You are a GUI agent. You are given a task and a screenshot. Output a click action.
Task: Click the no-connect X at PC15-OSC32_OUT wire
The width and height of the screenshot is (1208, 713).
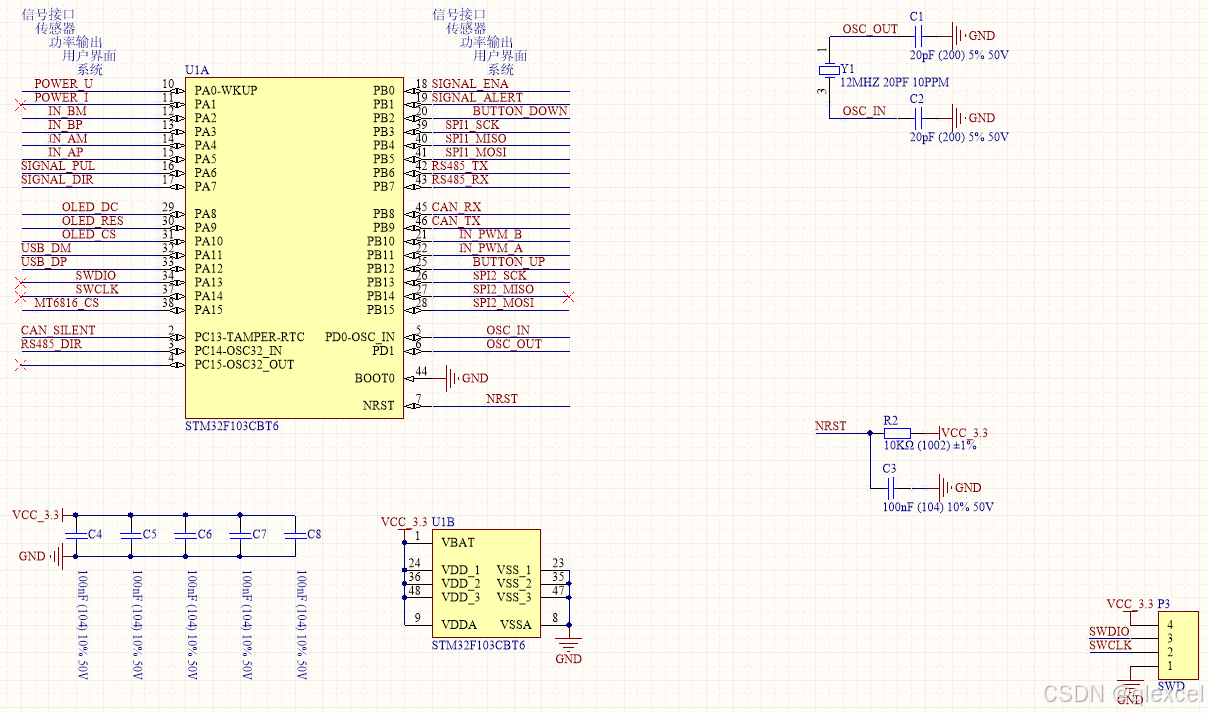click(20, 365)
